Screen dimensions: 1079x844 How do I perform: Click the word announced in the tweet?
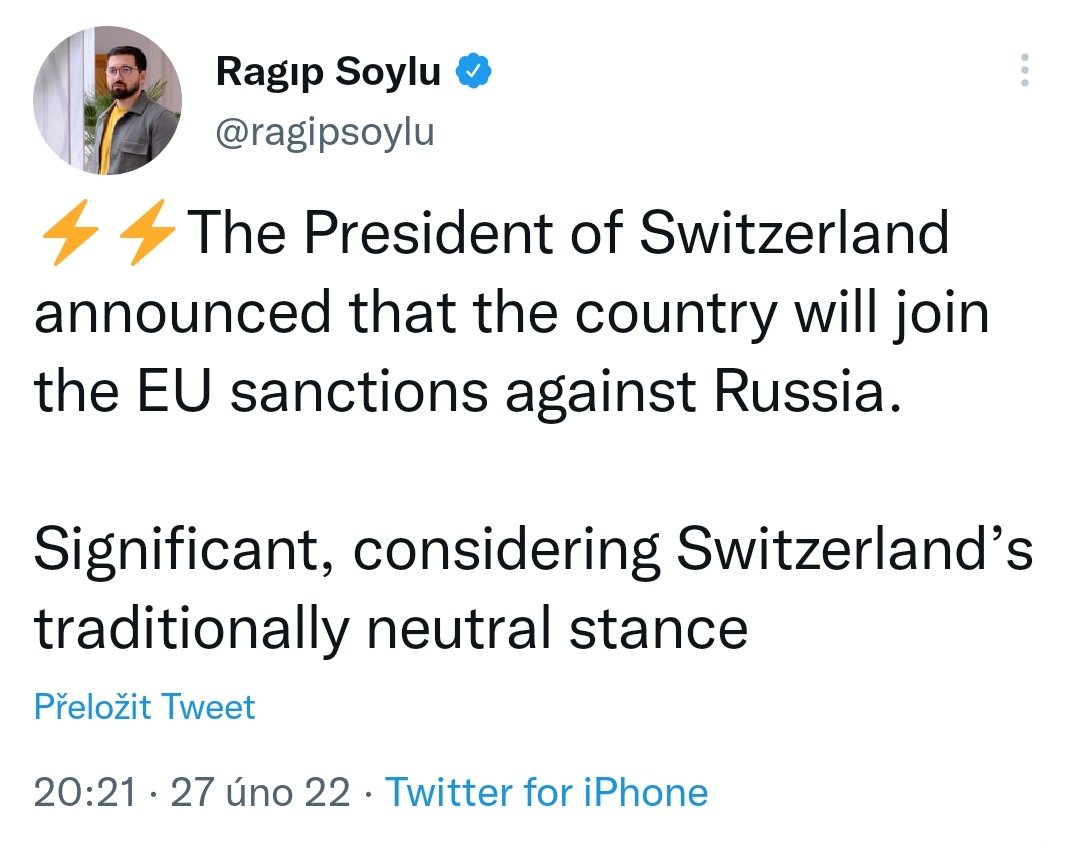182,313
